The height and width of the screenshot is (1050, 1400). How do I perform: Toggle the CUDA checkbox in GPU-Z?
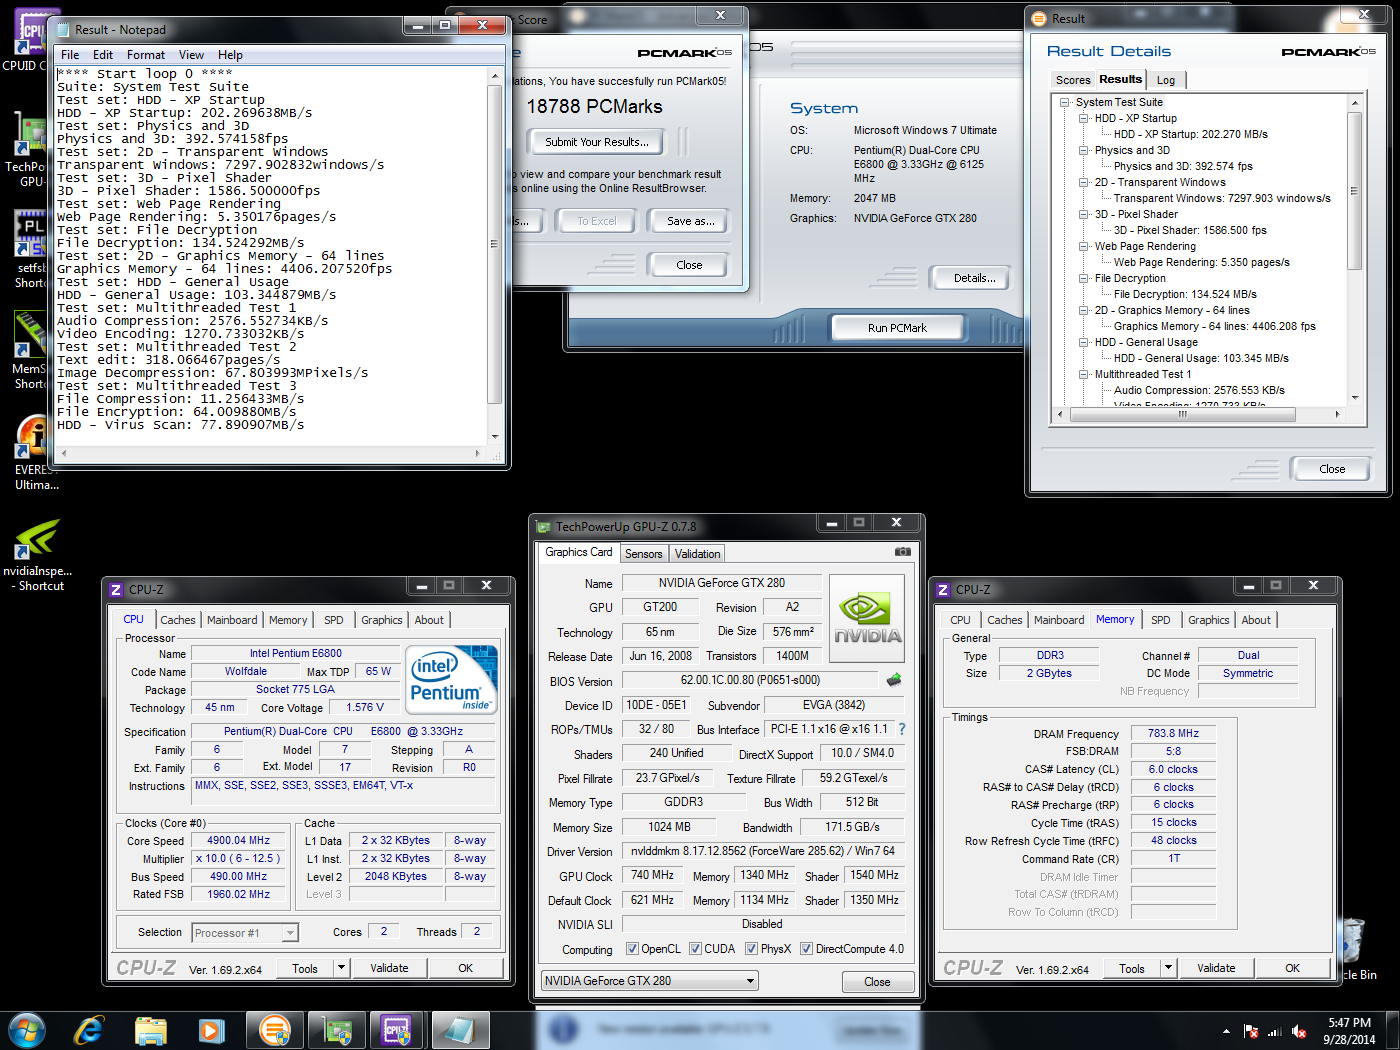click(695, 949)
